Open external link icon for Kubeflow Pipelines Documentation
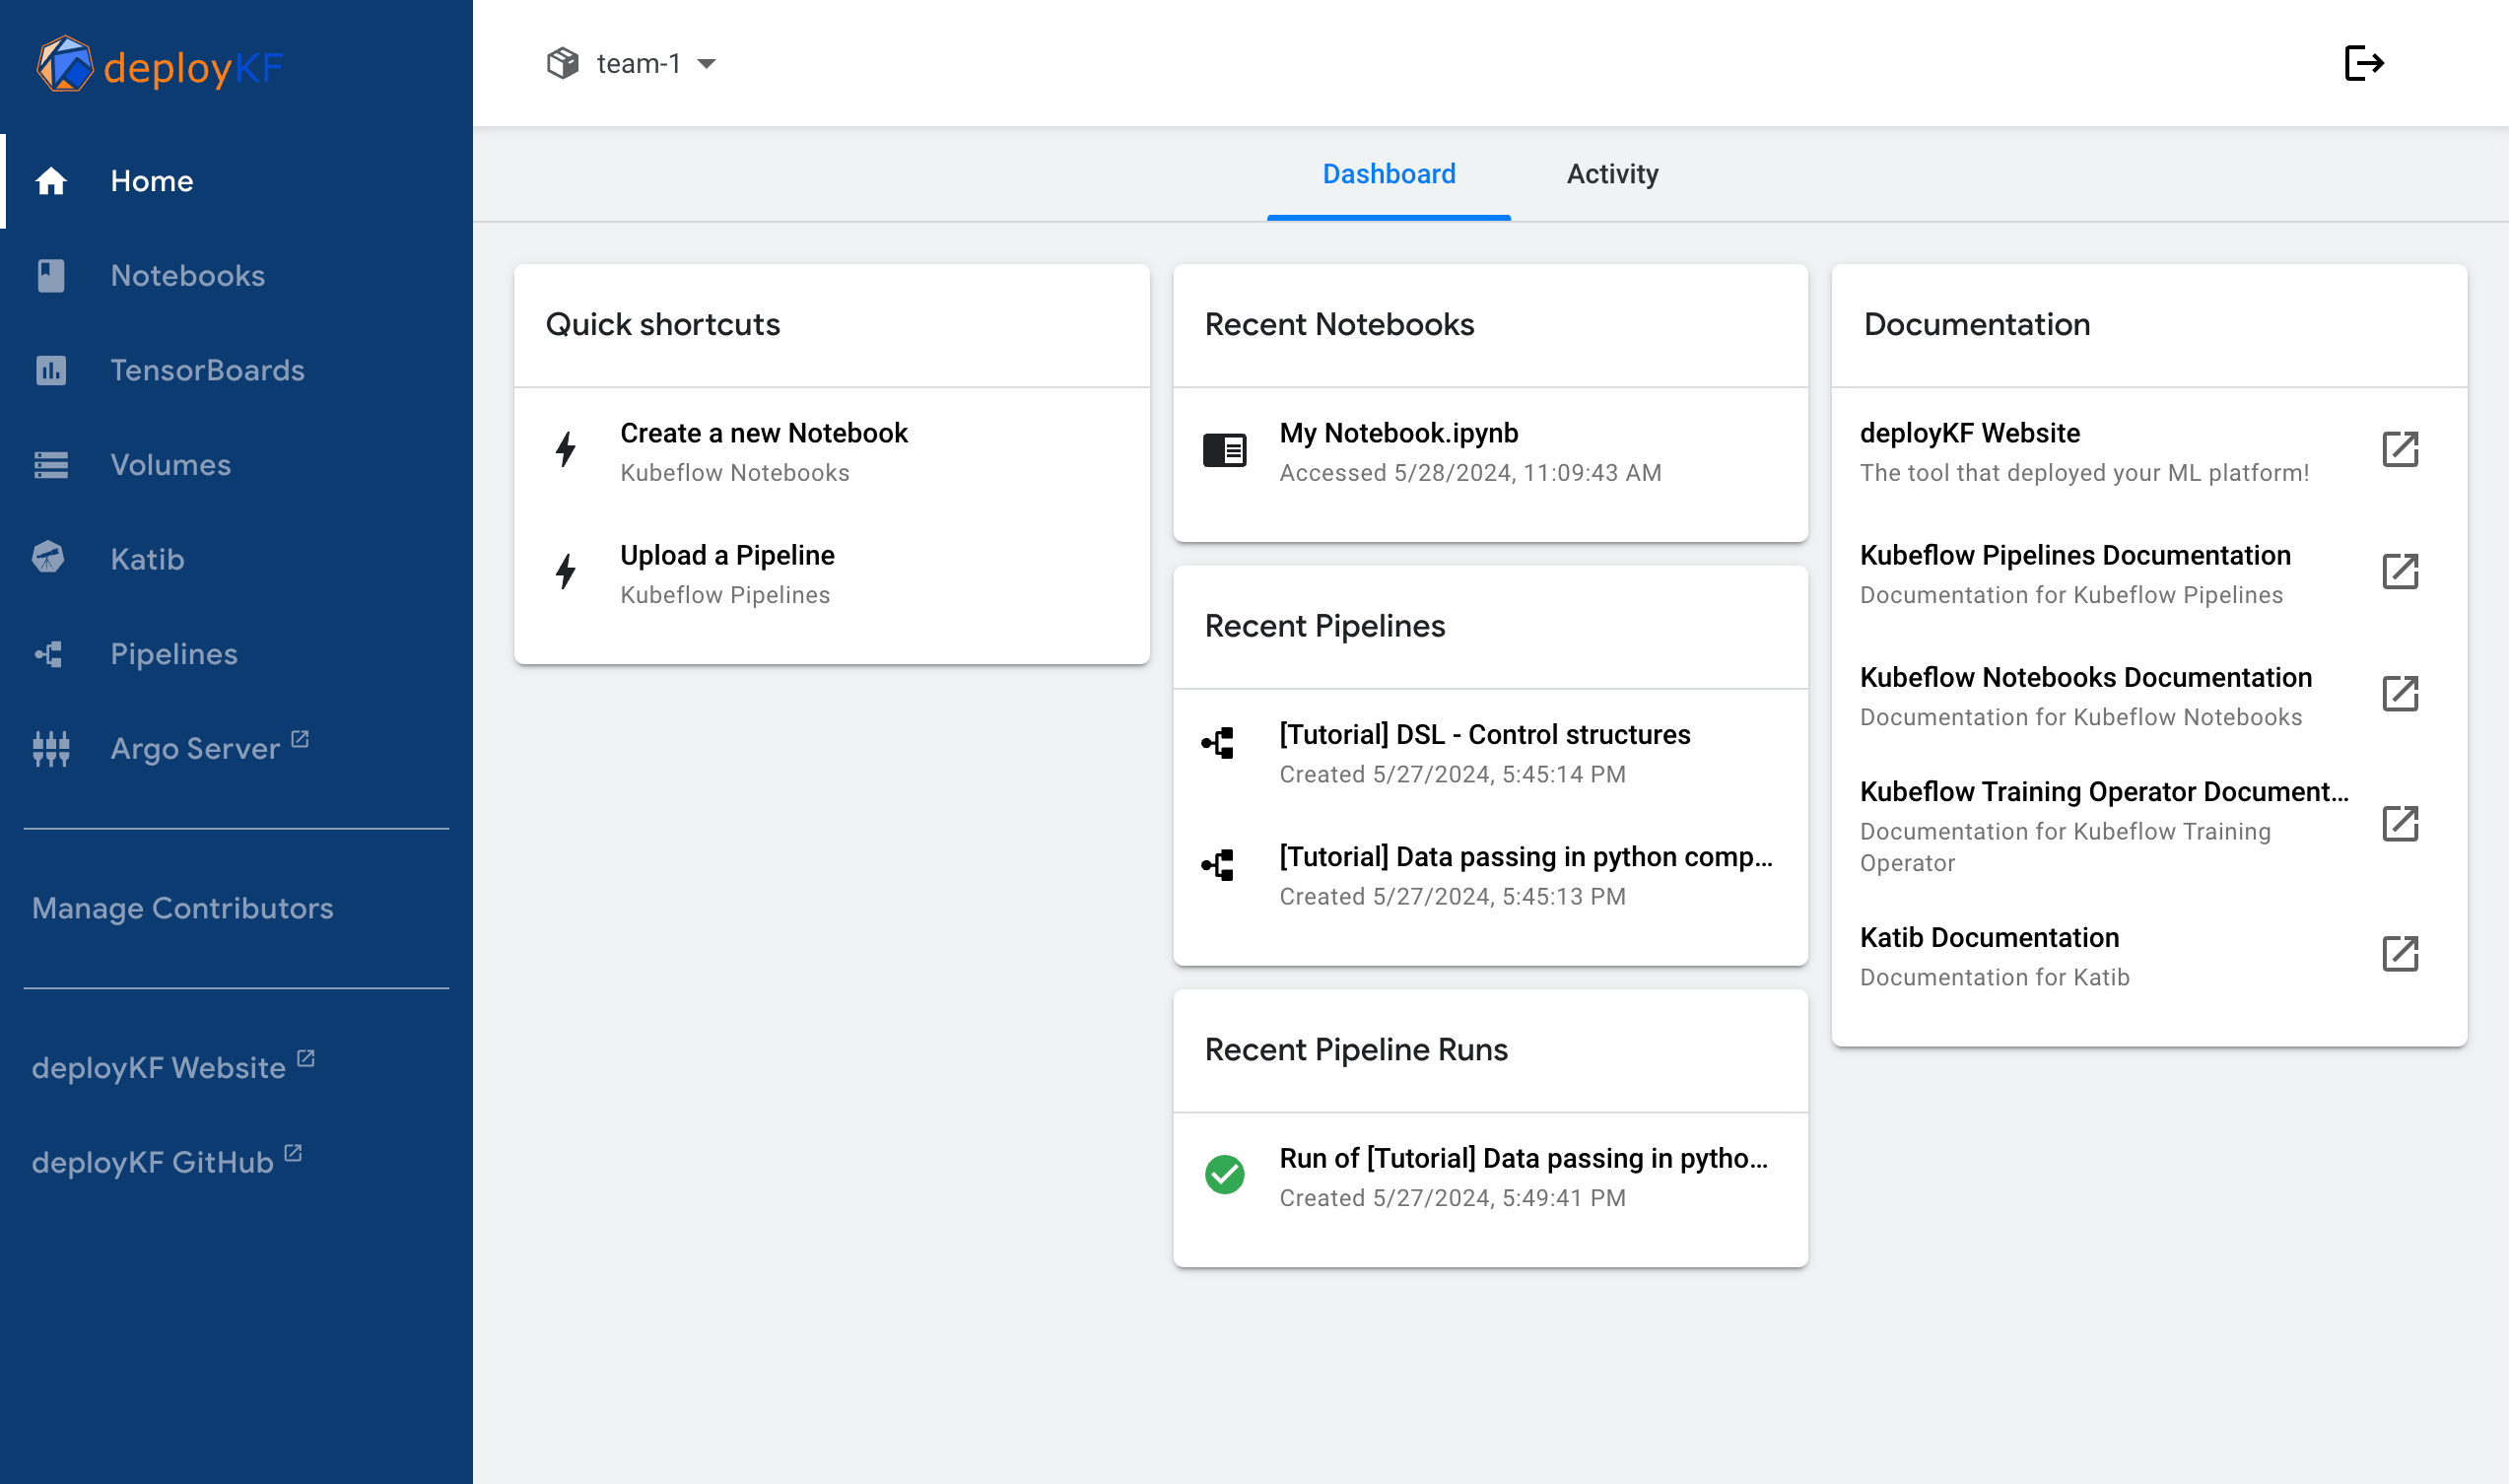 tap(2400, 571)
